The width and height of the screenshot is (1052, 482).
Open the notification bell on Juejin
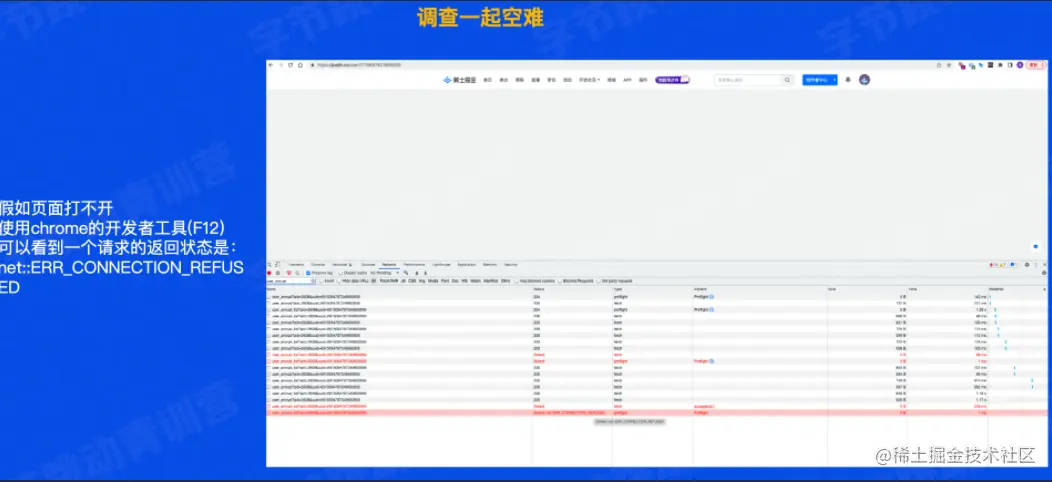click(x=848, y=80)
